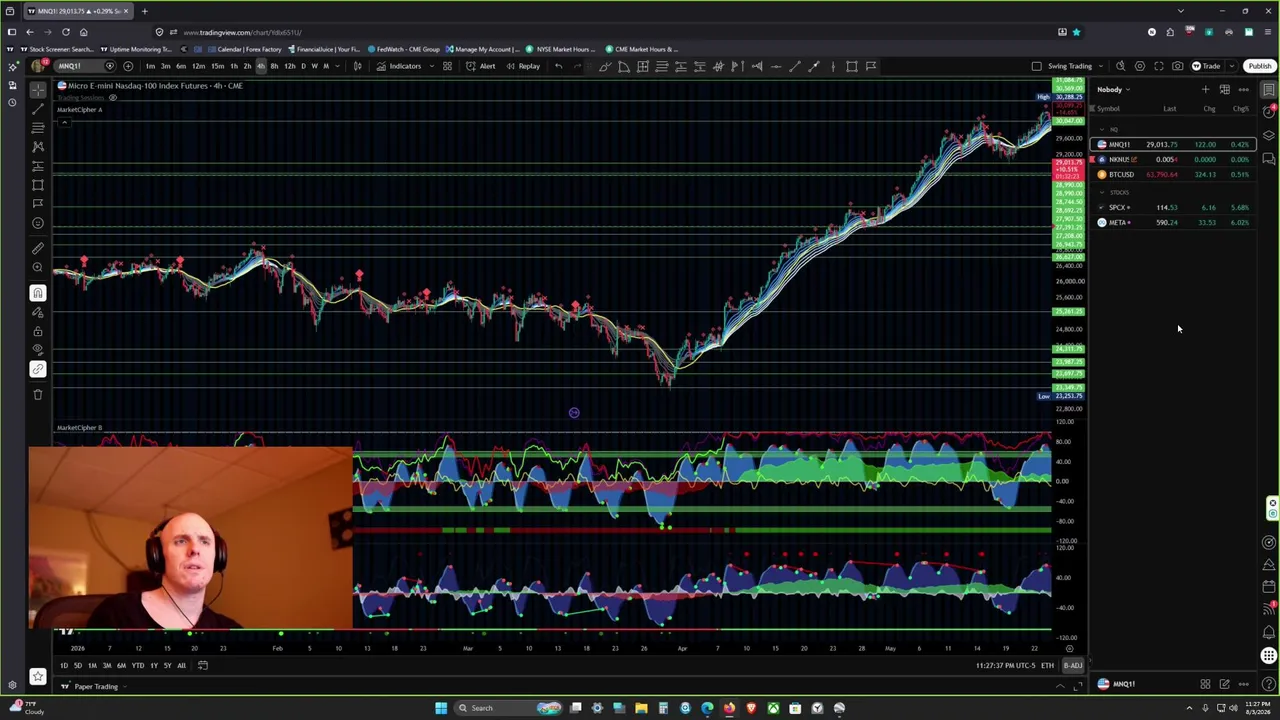Click the Trade button
The width and height of the screenshot is (1280, 720).
pos(1206,66)
